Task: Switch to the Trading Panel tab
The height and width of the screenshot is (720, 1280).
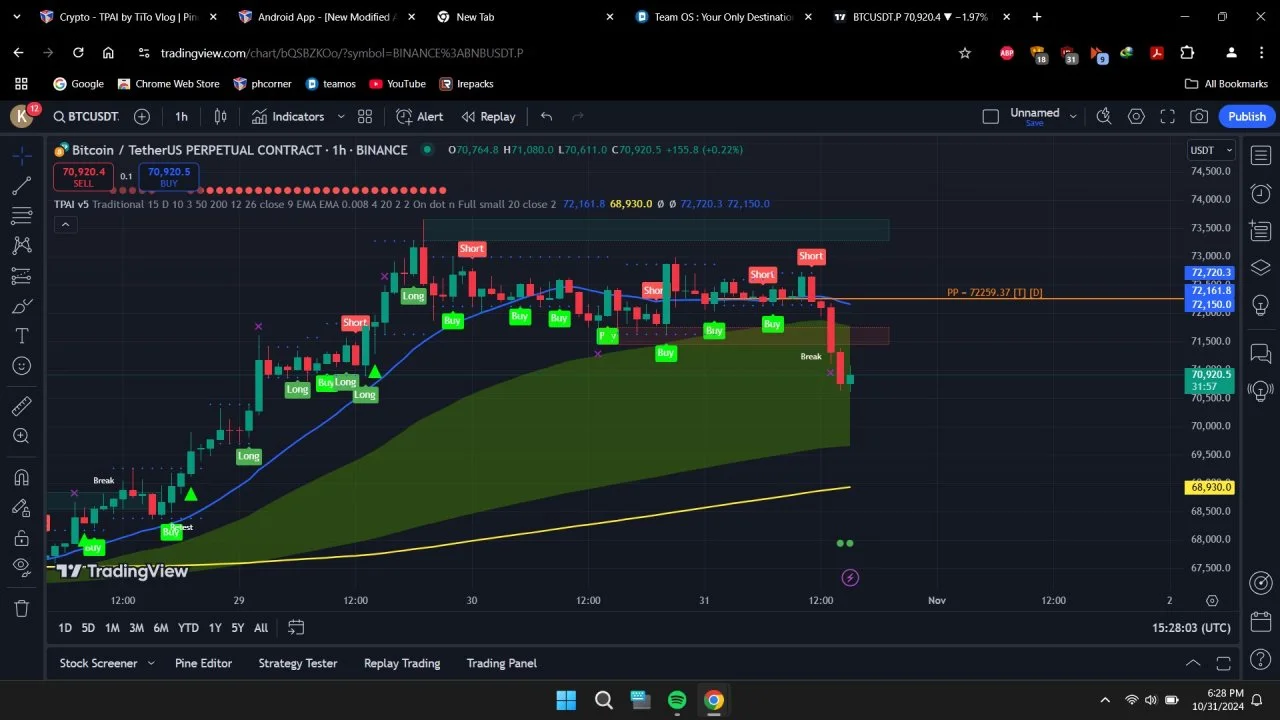Action: tap(501, 663)
